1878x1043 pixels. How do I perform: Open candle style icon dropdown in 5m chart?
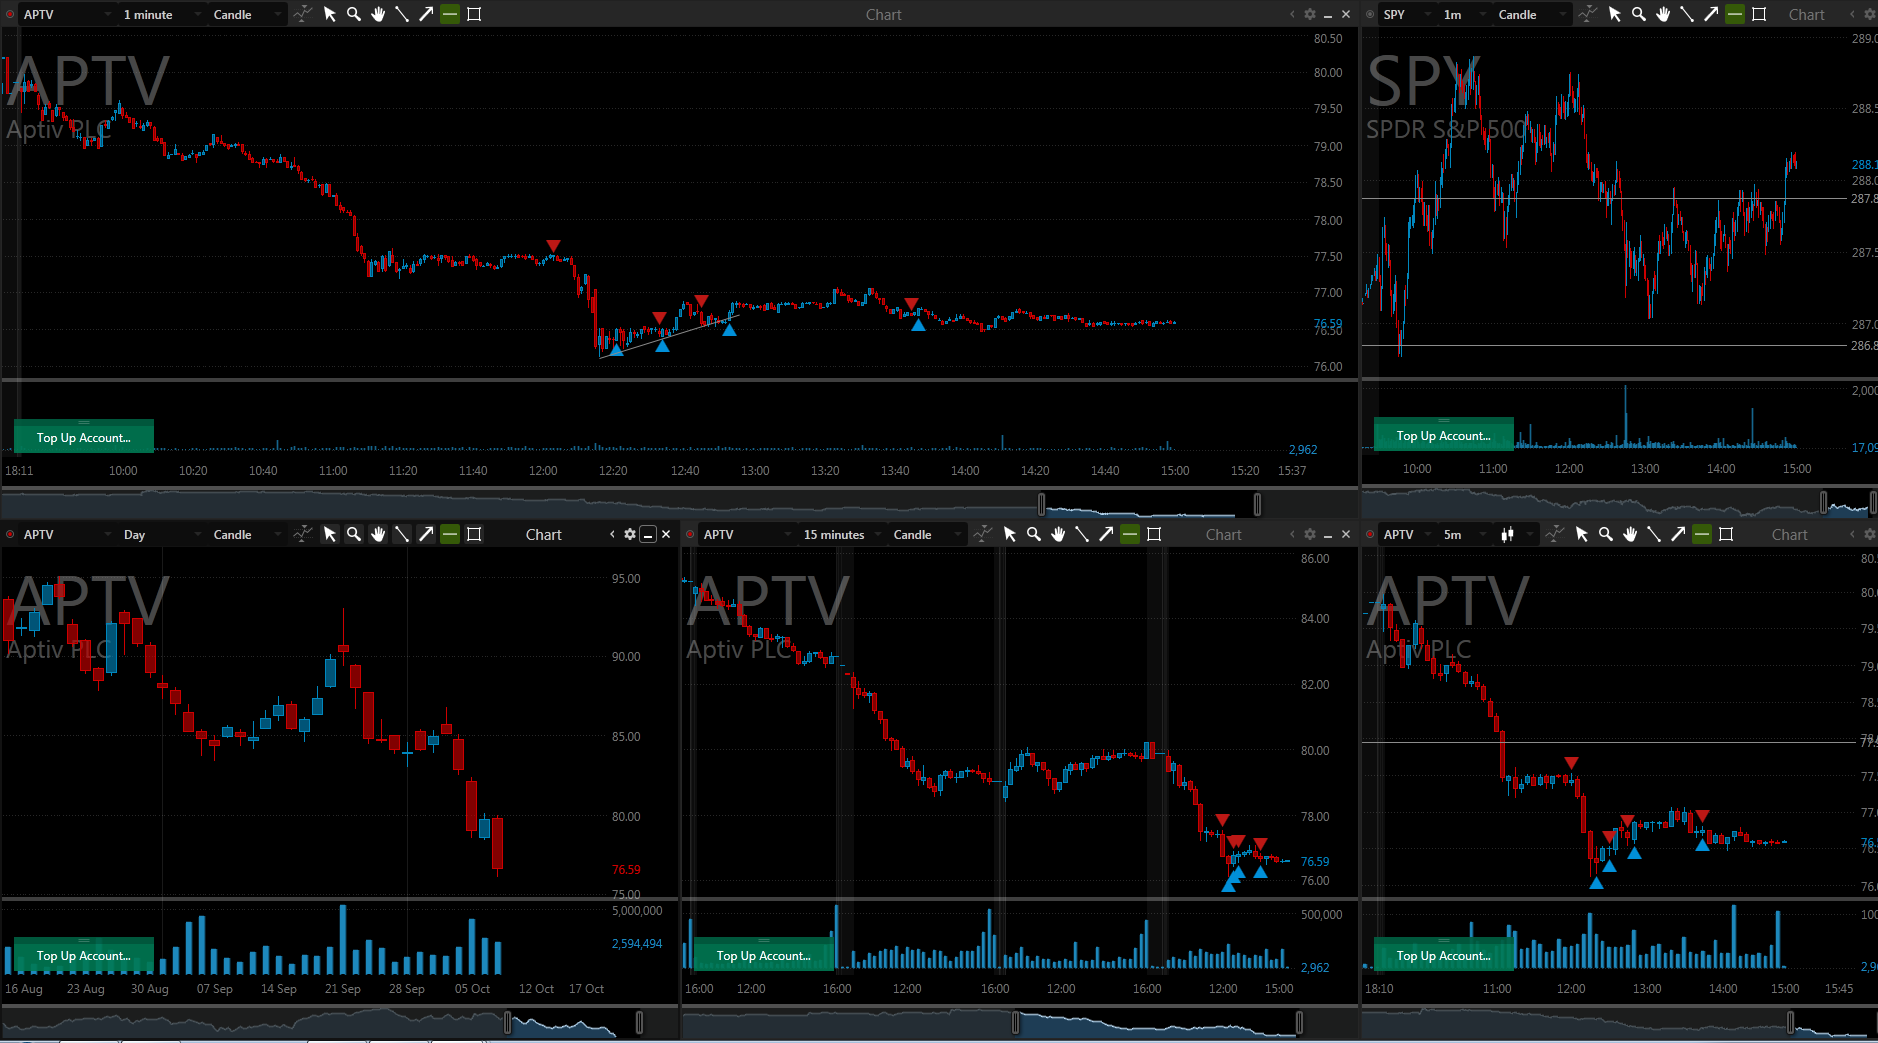pos(1516,534)
